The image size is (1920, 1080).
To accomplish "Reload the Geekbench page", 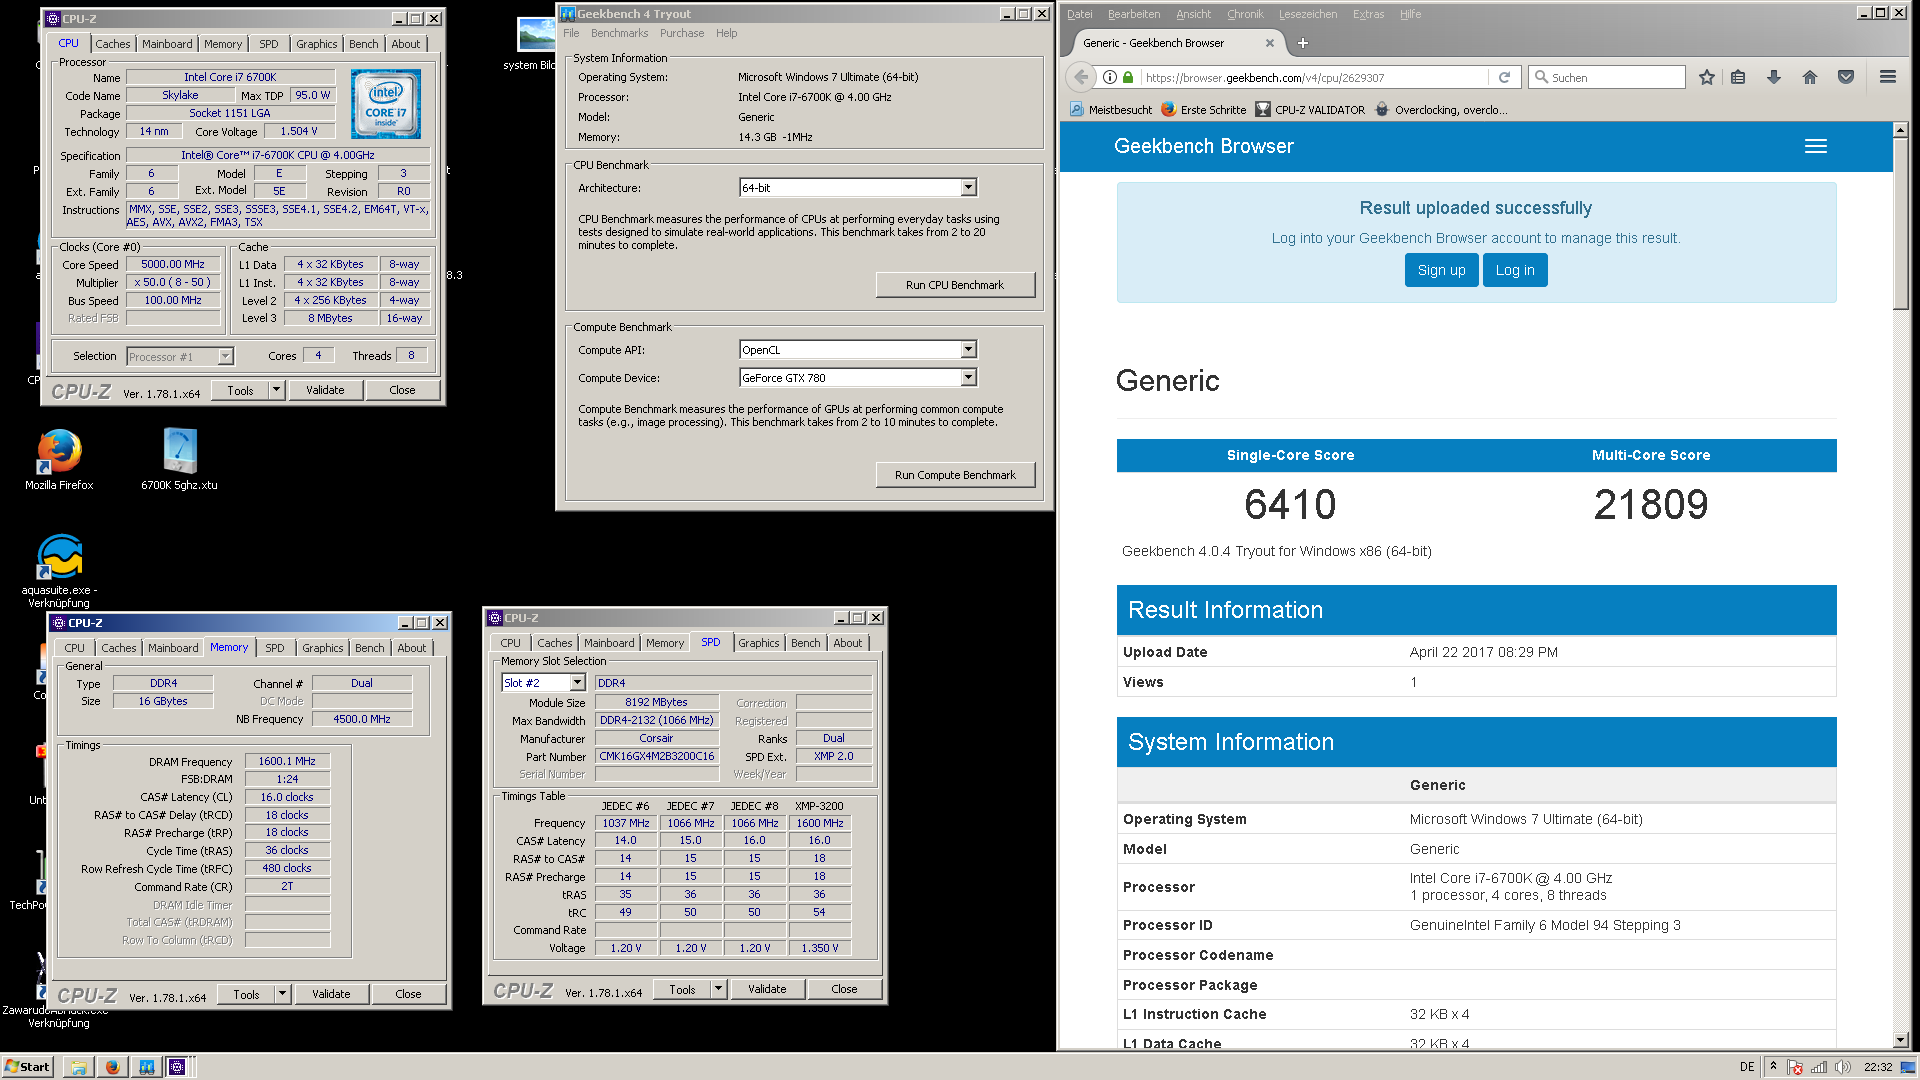I will 1504,77.
